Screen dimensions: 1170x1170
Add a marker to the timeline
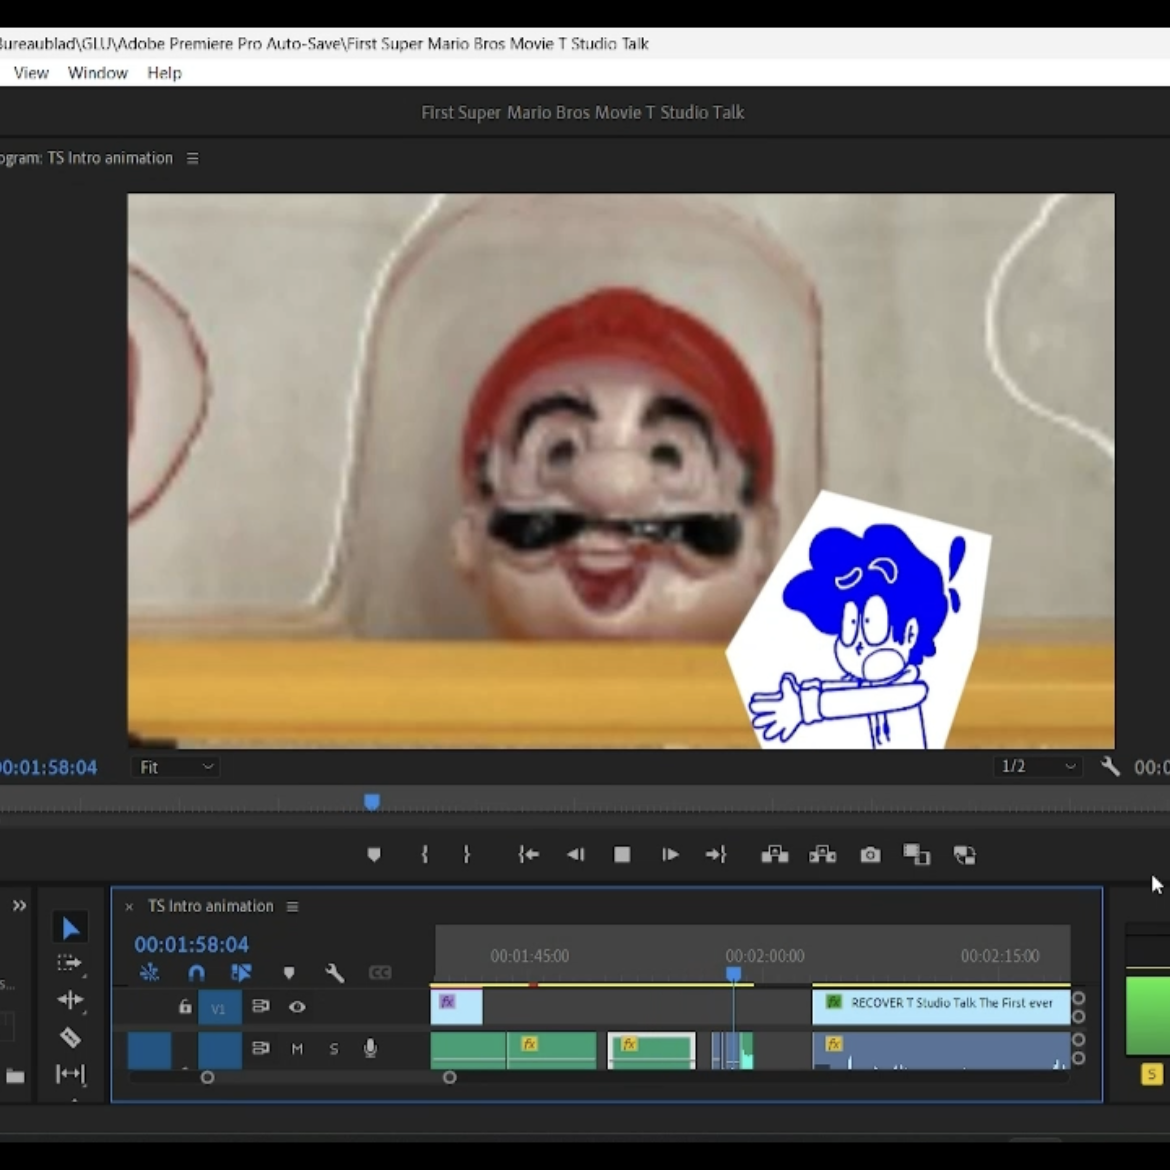pyautogui.click(x=289, y=972)
